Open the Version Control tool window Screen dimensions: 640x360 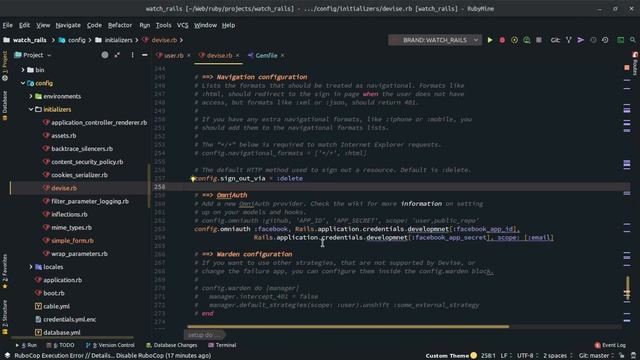pyautogui.click(x=110, y=345)
